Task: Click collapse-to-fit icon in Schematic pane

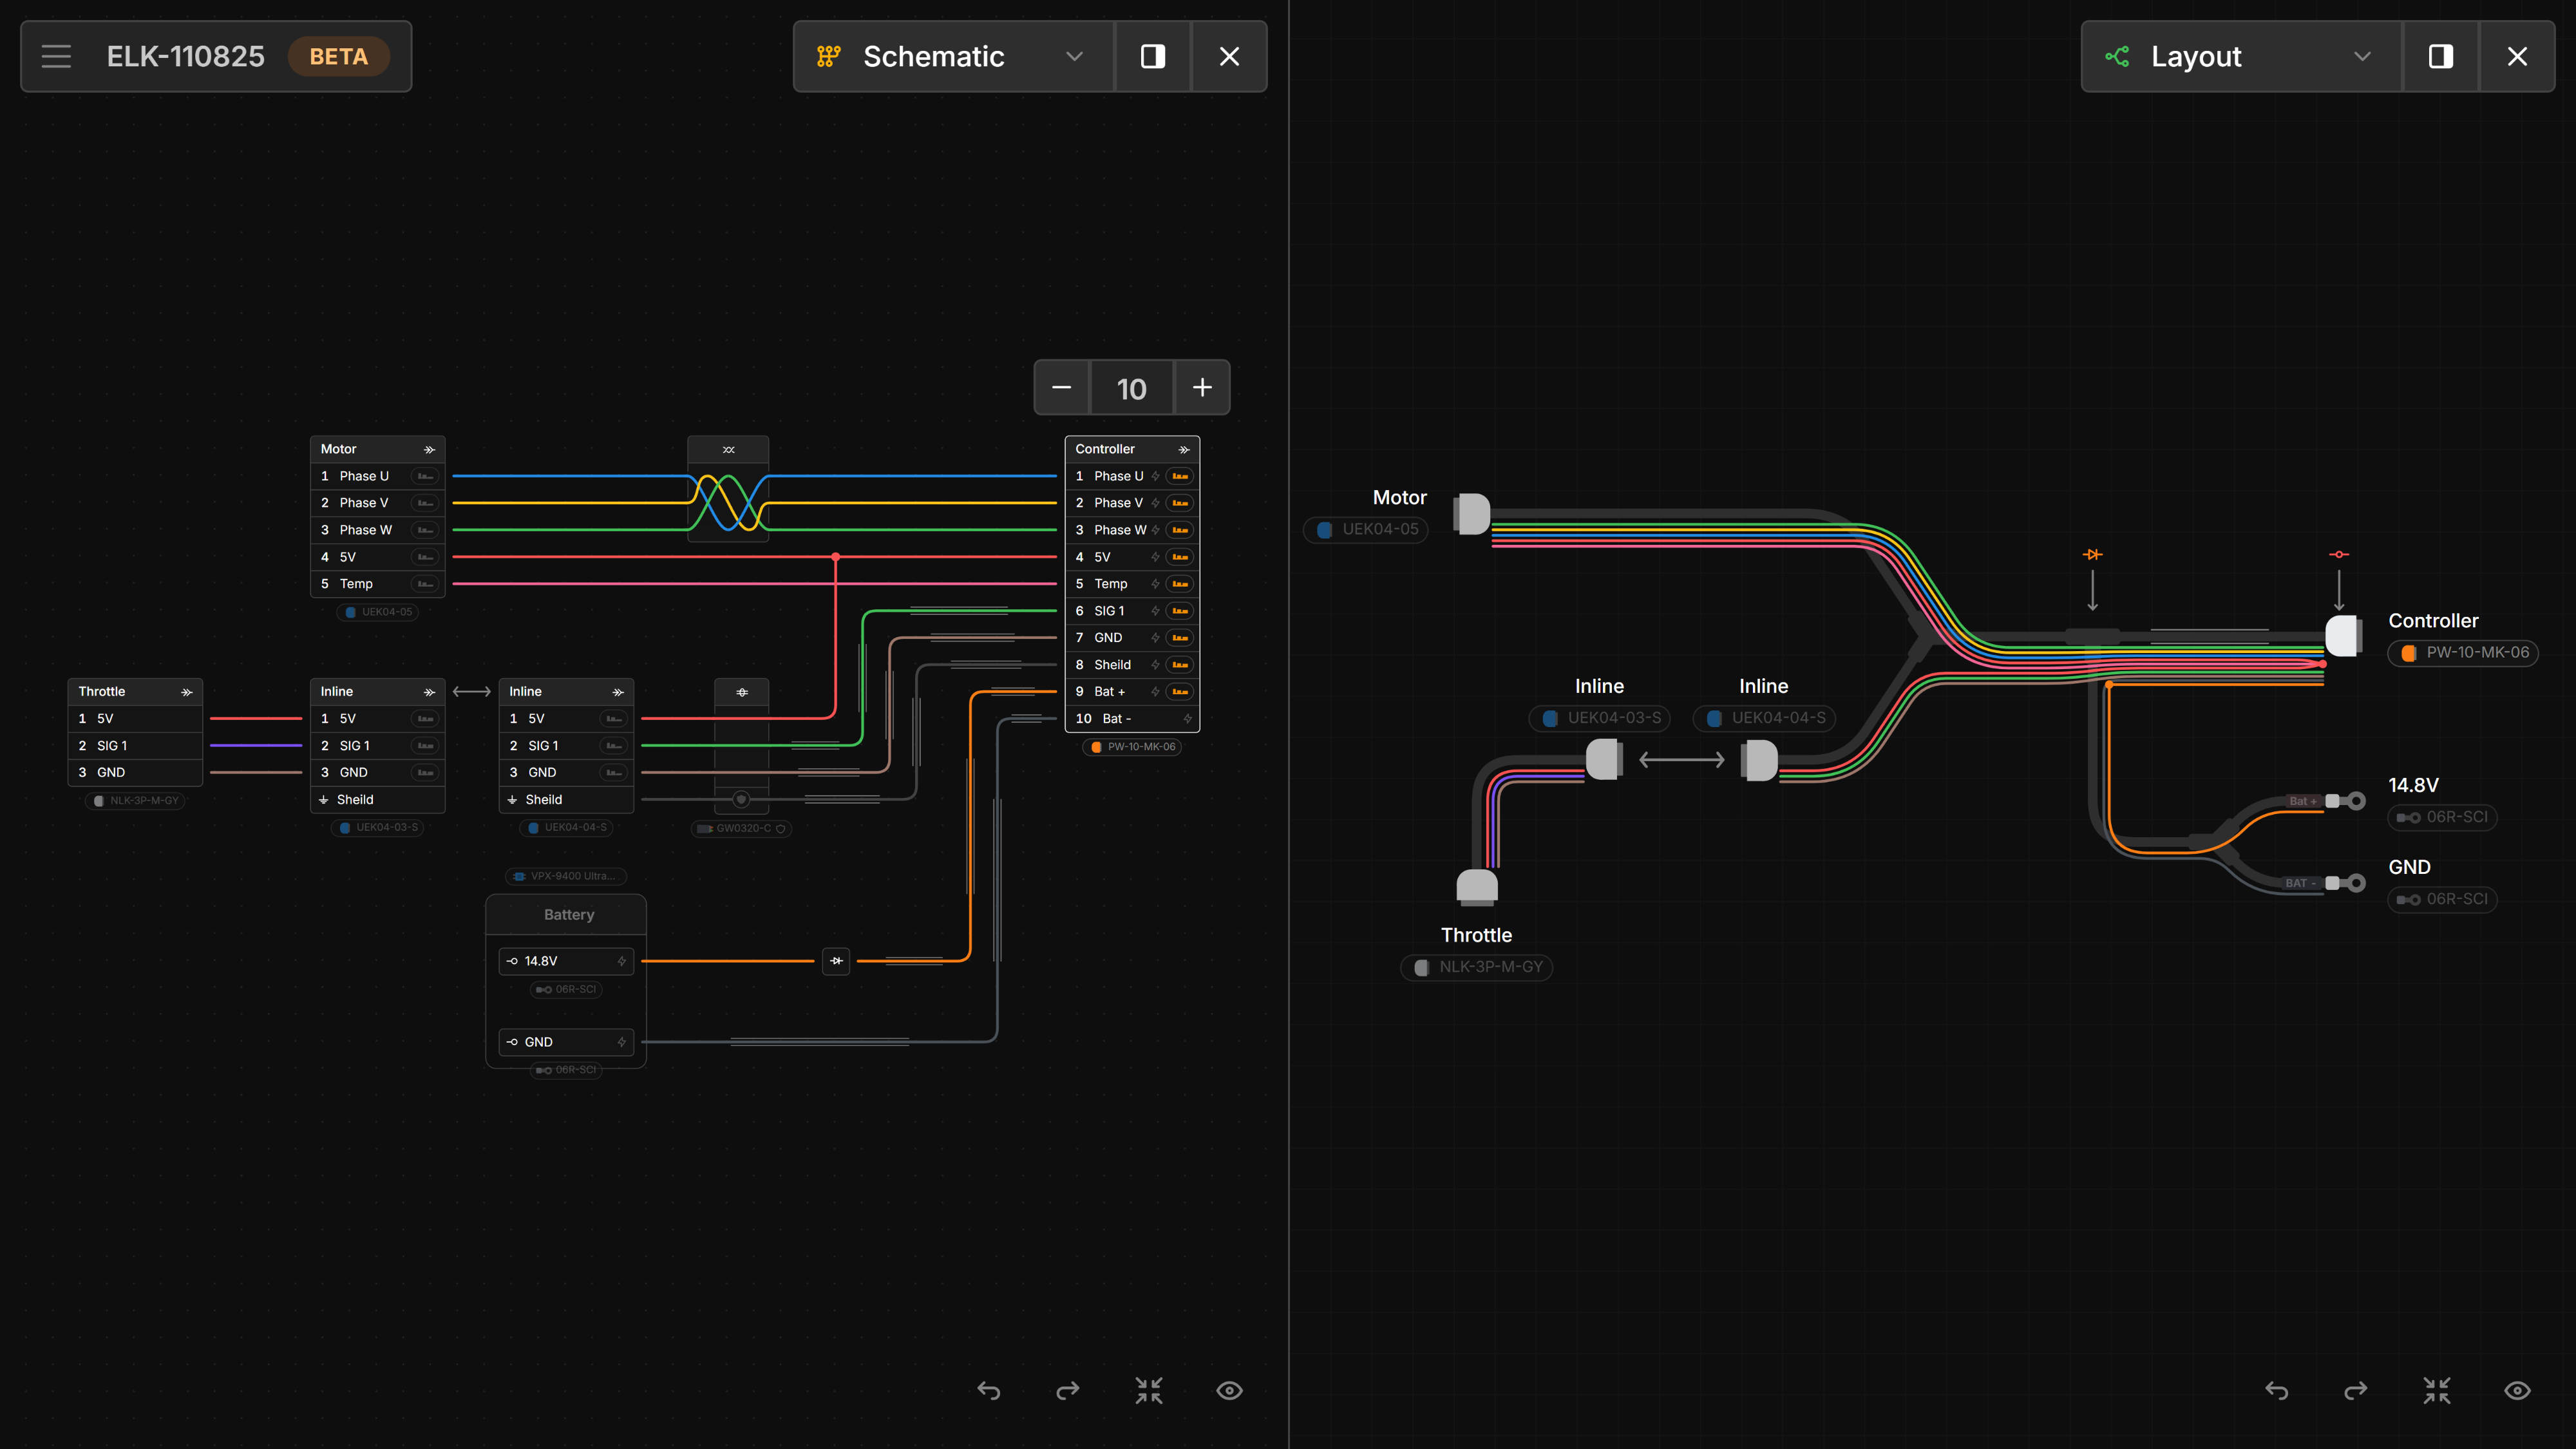Action: (x=1149, y=1390)
